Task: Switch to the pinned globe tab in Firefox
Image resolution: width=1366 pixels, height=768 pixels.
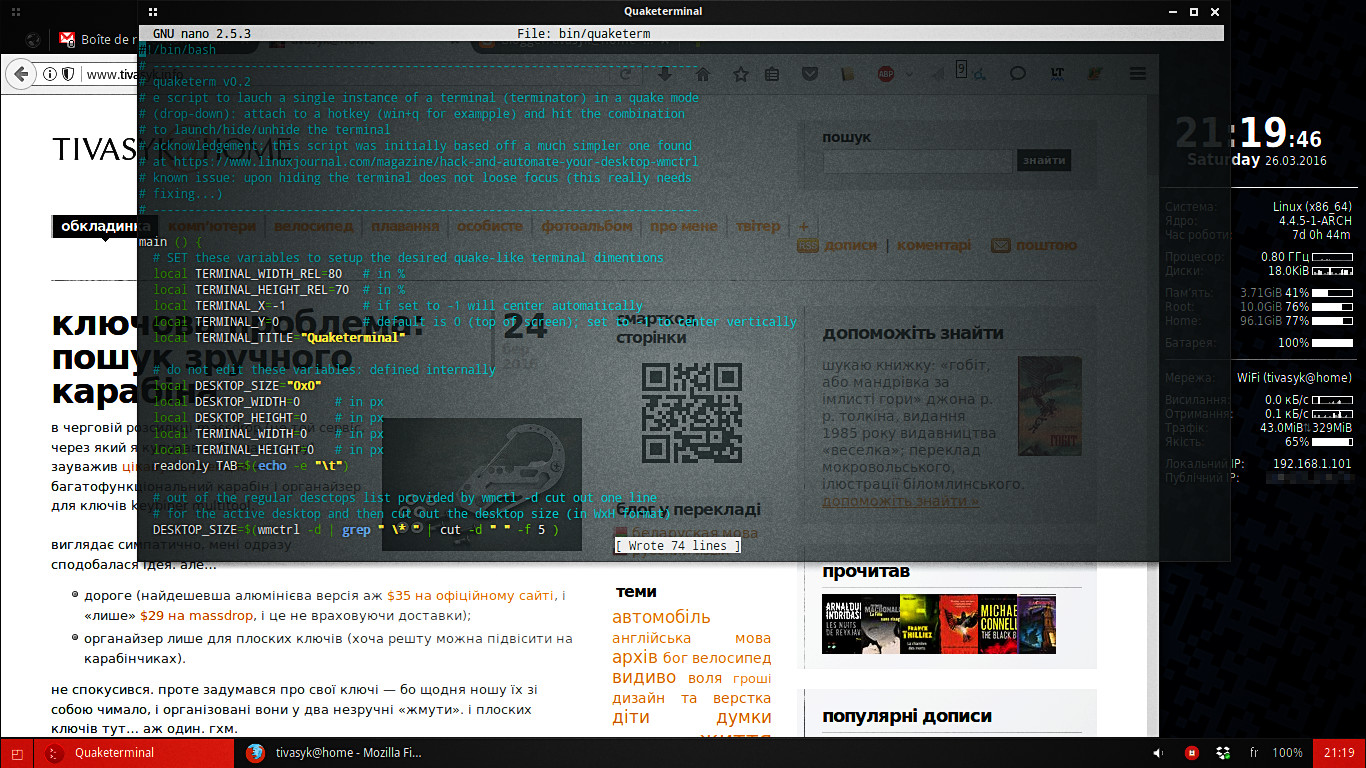Action: click(33, 40)
